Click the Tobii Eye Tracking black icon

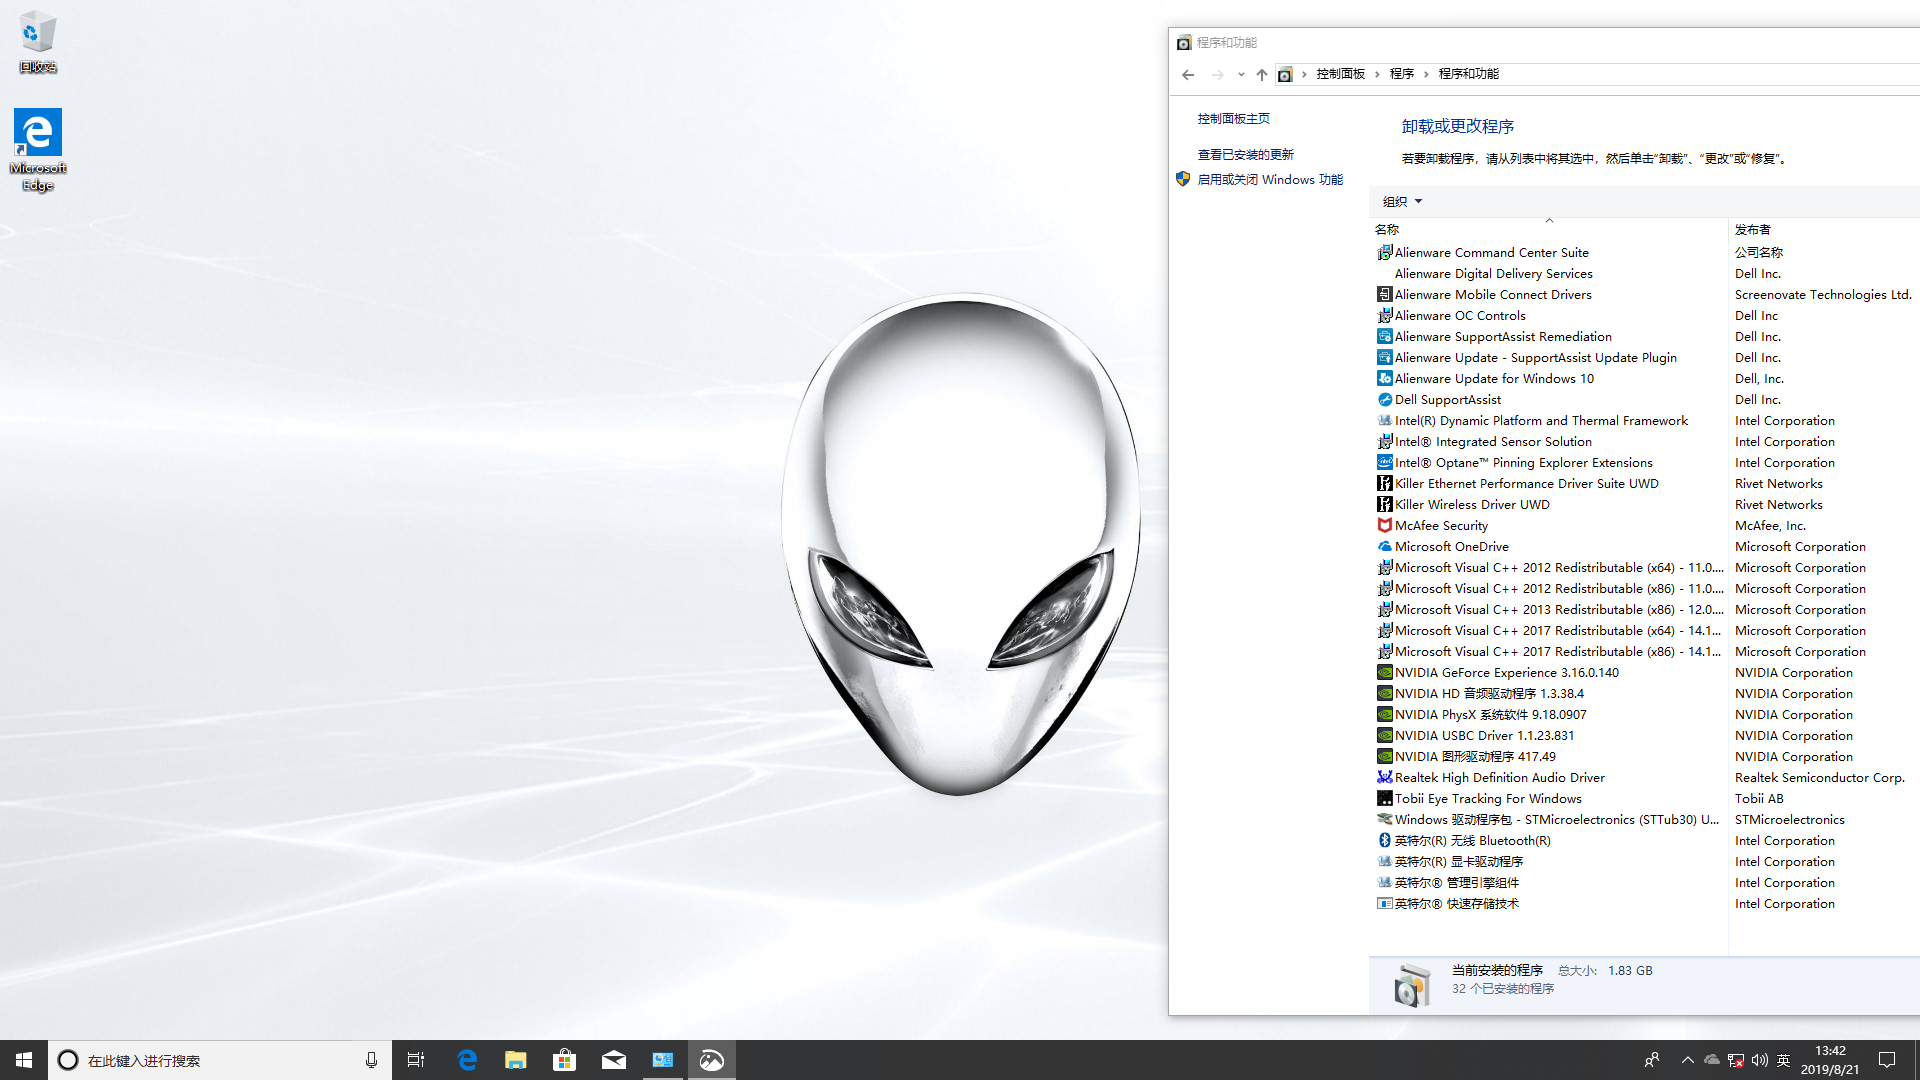tap(1384, 798)
